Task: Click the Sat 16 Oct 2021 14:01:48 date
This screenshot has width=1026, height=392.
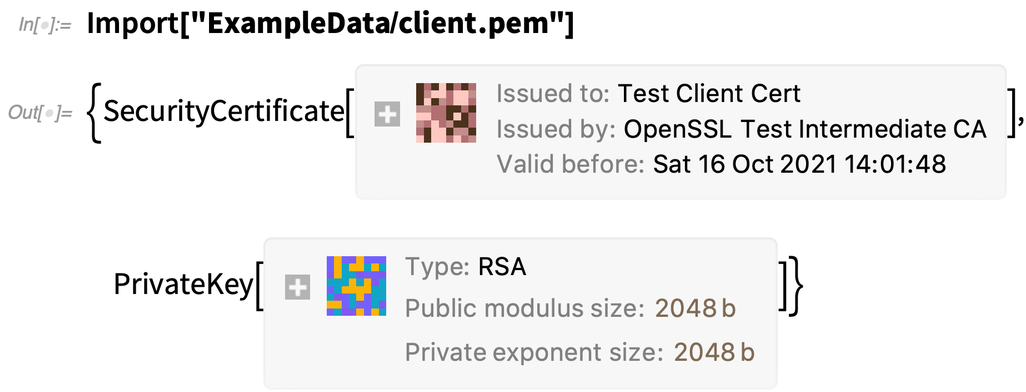Action: pos(800,164)
